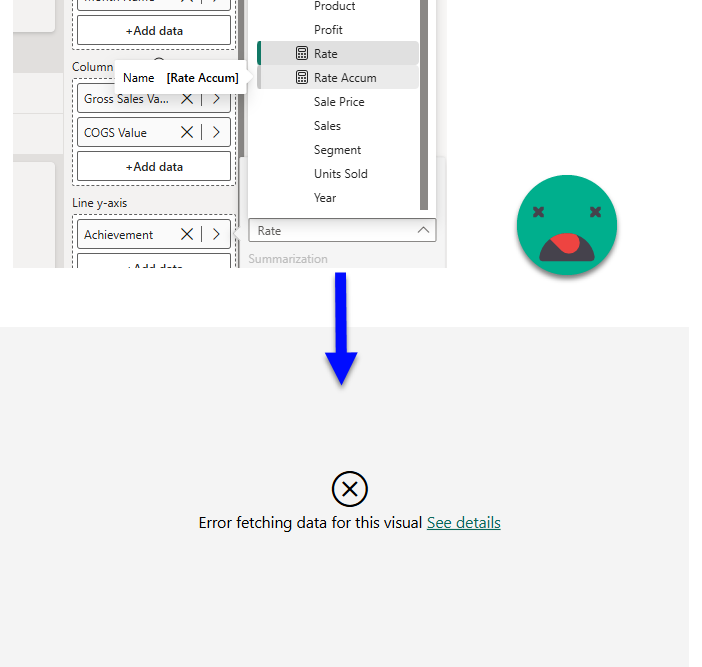This screenshot has height=667, width=702.
Task: Choose Profit in the field list
Action: (x=328, y=30)
